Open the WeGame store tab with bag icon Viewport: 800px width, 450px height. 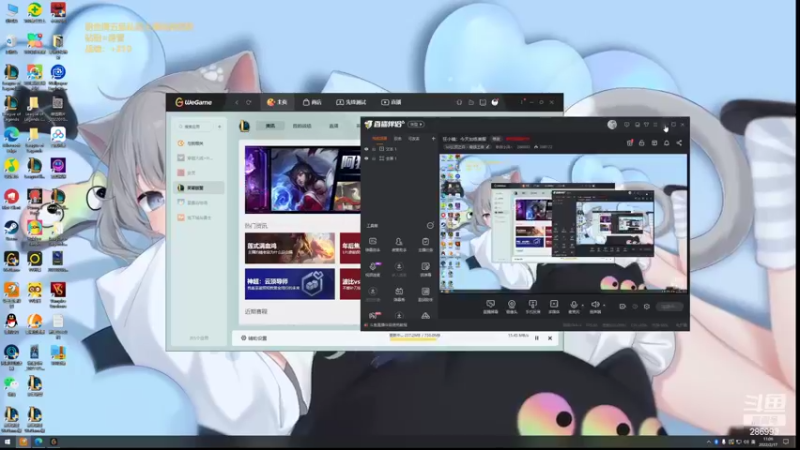click(312, 103)
